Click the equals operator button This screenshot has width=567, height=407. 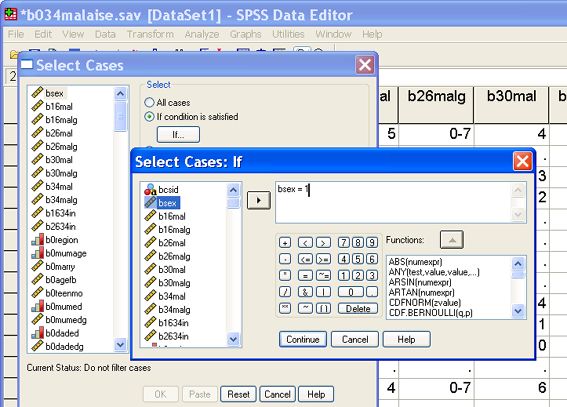[305, 275]
